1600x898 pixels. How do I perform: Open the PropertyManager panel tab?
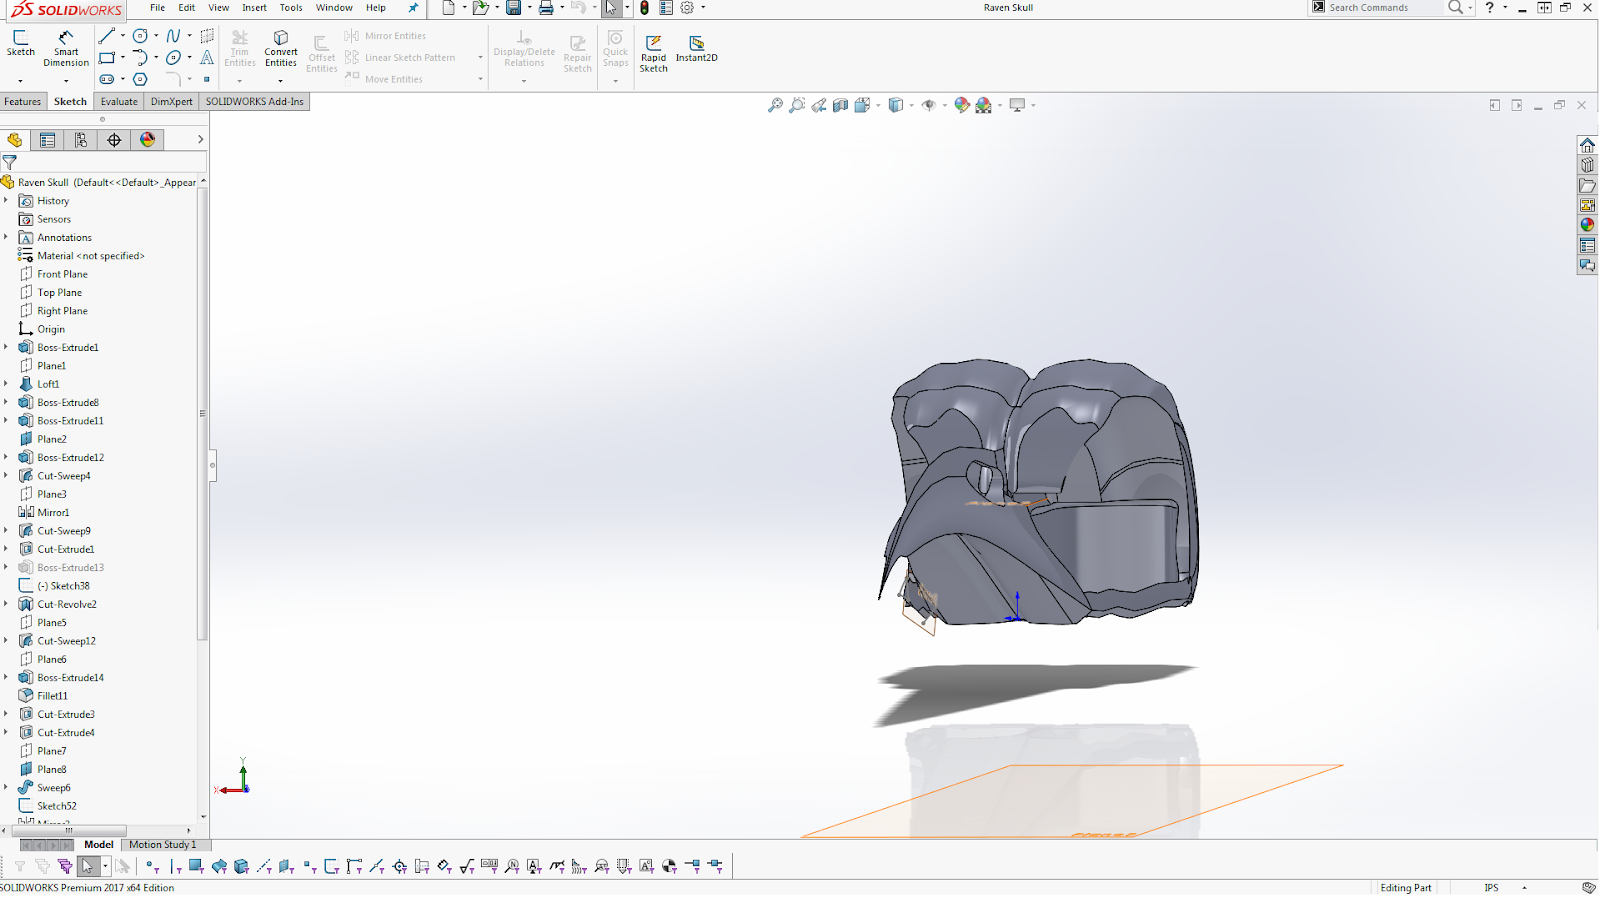tap(47, 140)
